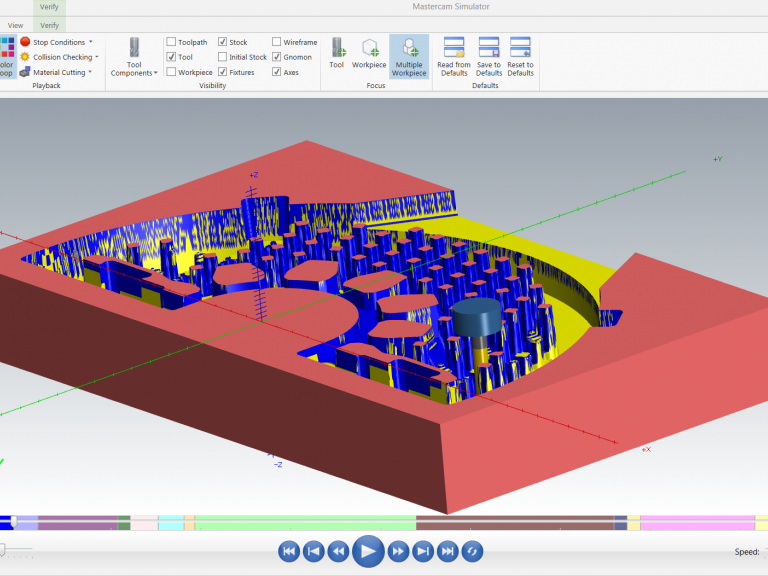
Task: Adjust the precision slider at bottom left
Action: tap(2, 550)
